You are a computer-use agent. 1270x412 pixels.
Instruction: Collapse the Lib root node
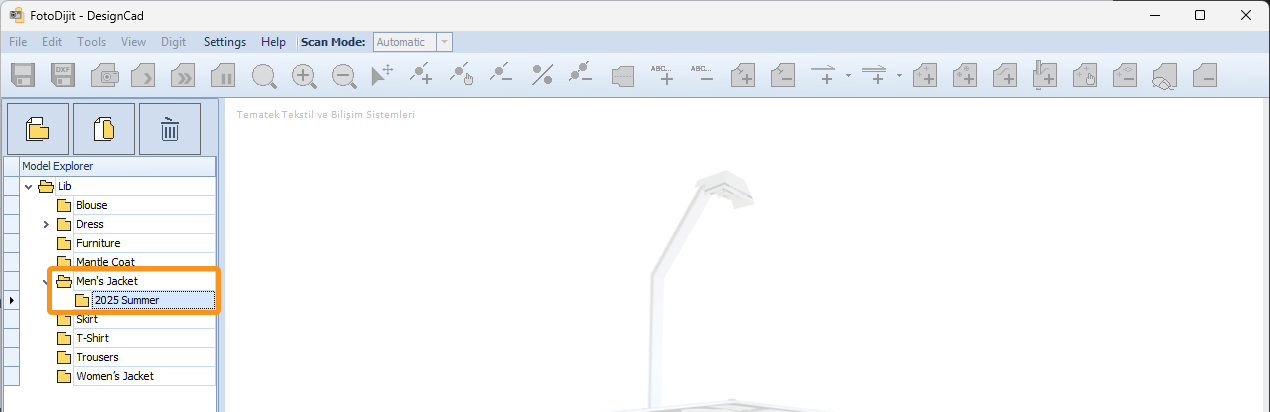(28, 186)
